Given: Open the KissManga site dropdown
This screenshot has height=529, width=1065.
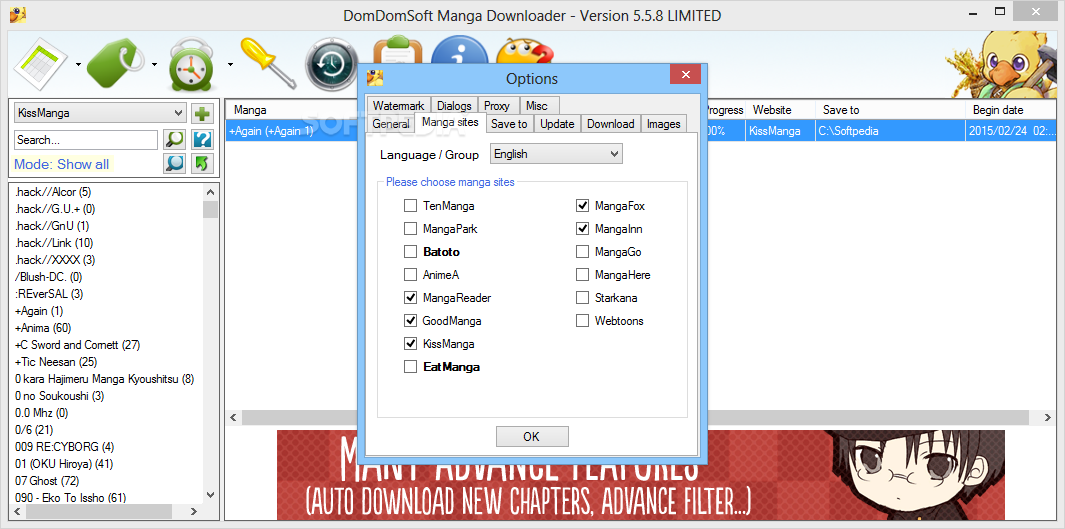Looking at the screenshot, I should tap(100, 113).
